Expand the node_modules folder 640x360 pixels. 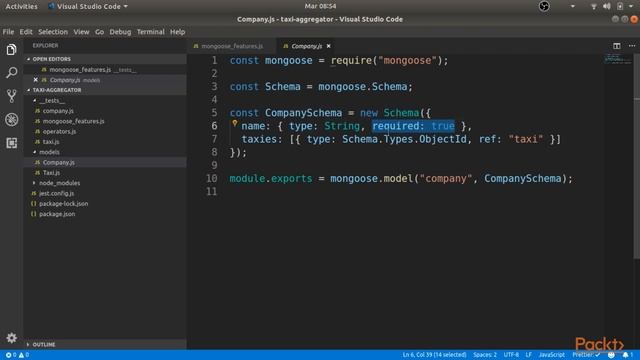pos(35,183)
